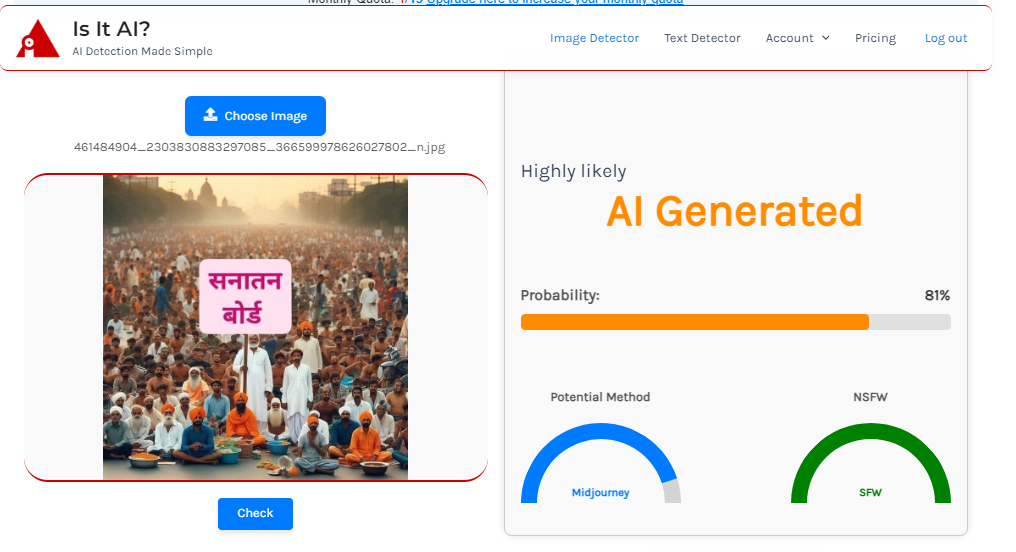Click the blue Potential Method gauge

coord(545,448)
